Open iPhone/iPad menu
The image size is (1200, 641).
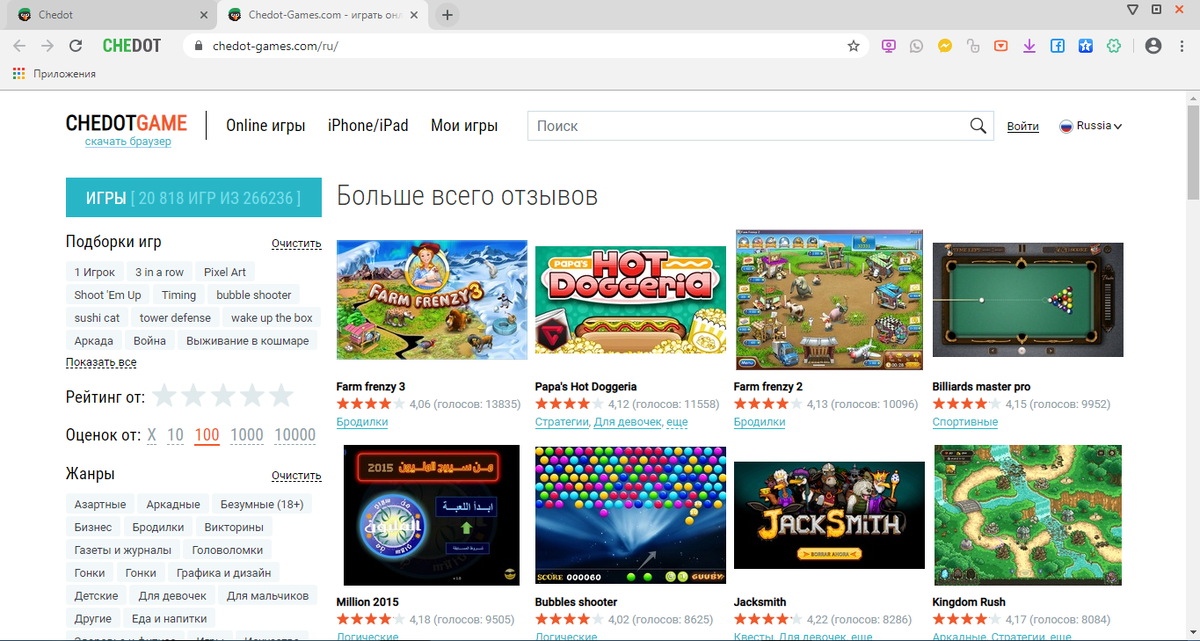point(368,126)
